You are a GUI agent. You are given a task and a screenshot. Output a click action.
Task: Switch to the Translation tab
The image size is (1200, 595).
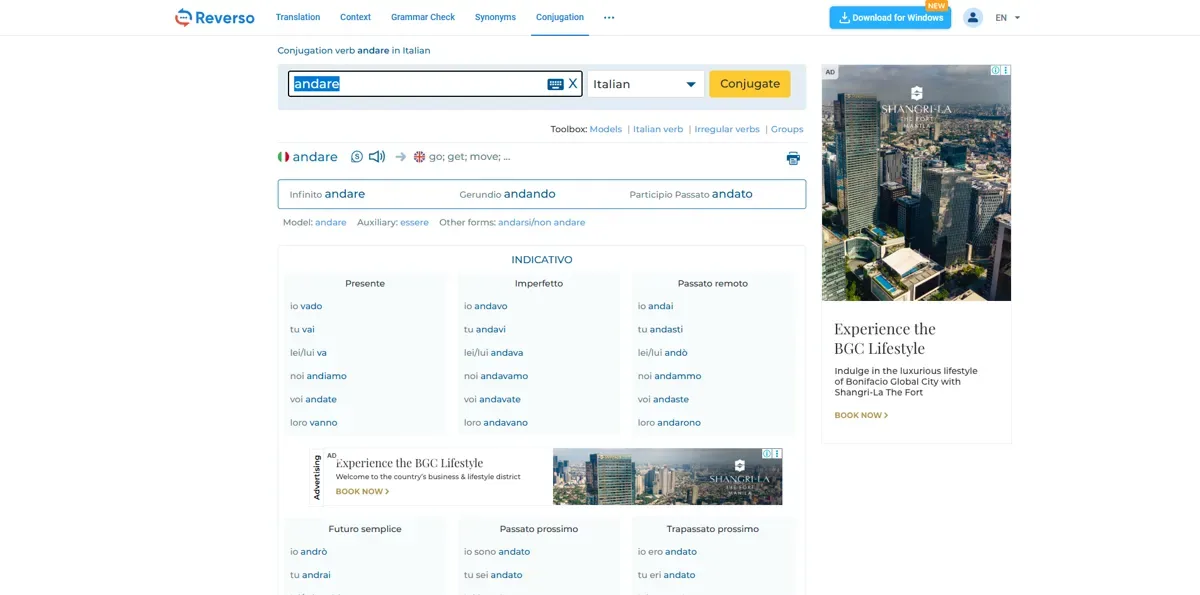298,17
